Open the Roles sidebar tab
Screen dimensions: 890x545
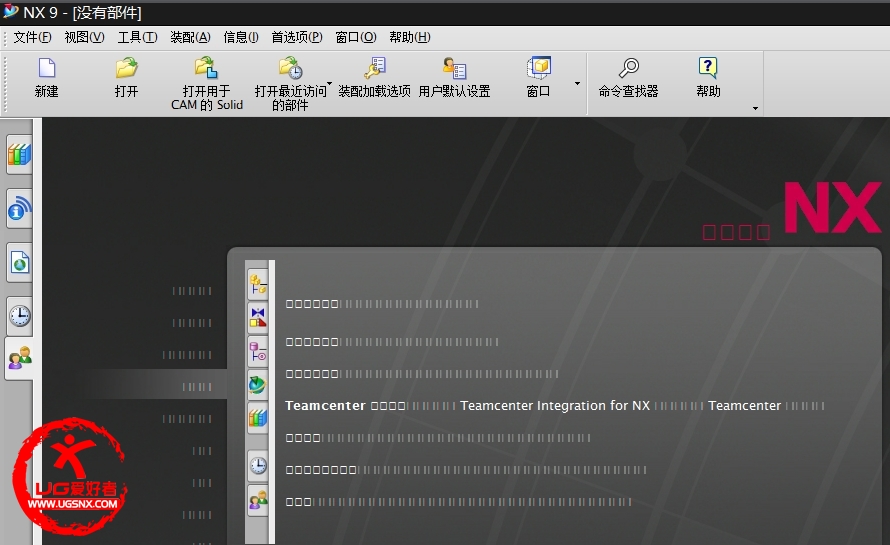pos(19,358)
